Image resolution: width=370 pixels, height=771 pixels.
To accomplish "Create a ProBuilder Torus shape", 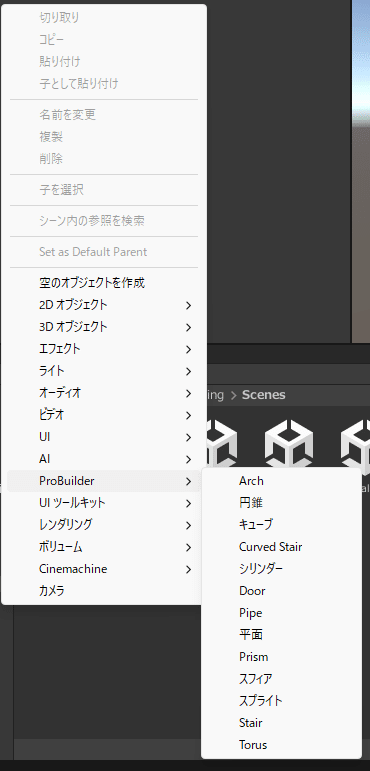I will click(x=281, y=745).
